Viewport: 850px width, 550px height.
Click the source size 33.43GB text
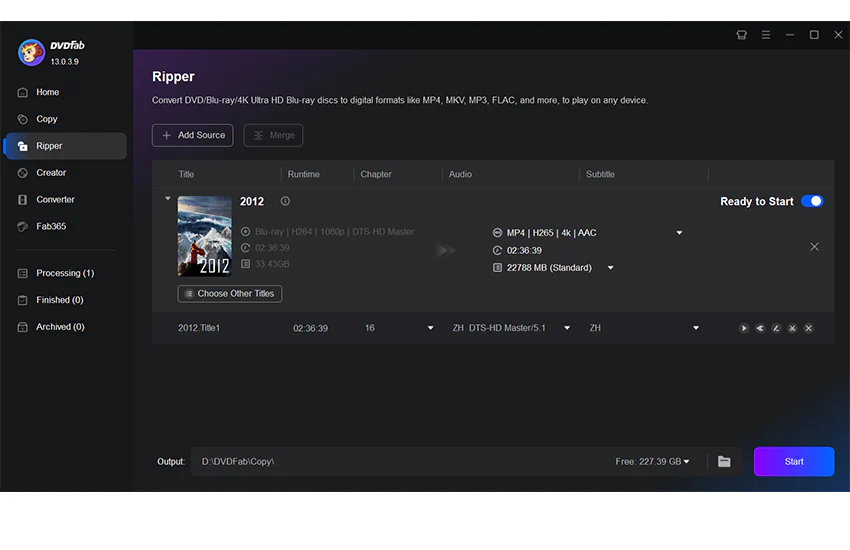pyautogui.click(x=272, y=264)
